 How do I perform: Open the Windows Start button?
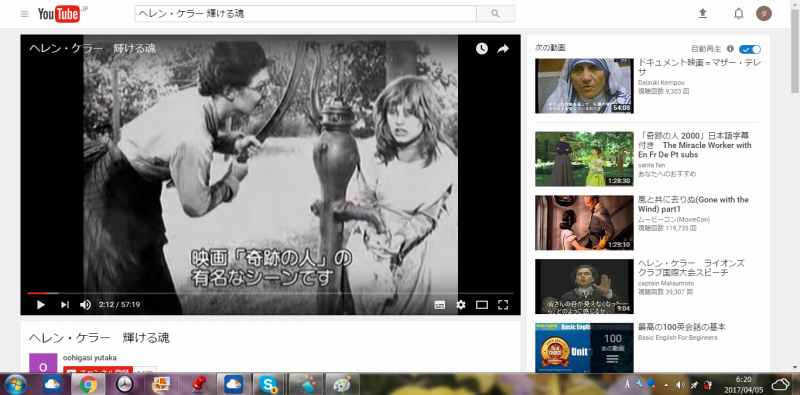tap(15, 384)
